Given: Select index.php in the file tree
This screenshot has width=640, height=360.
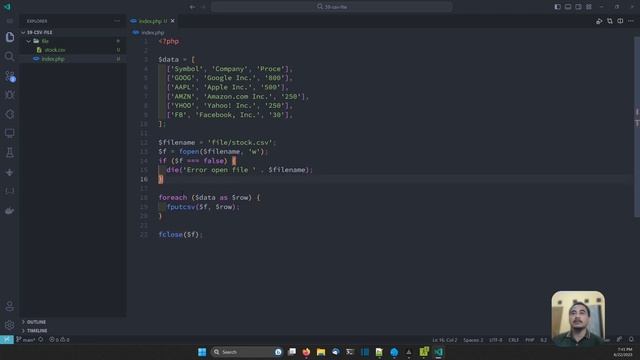Looking at the screenshot, I should click(x=73, y=59).
